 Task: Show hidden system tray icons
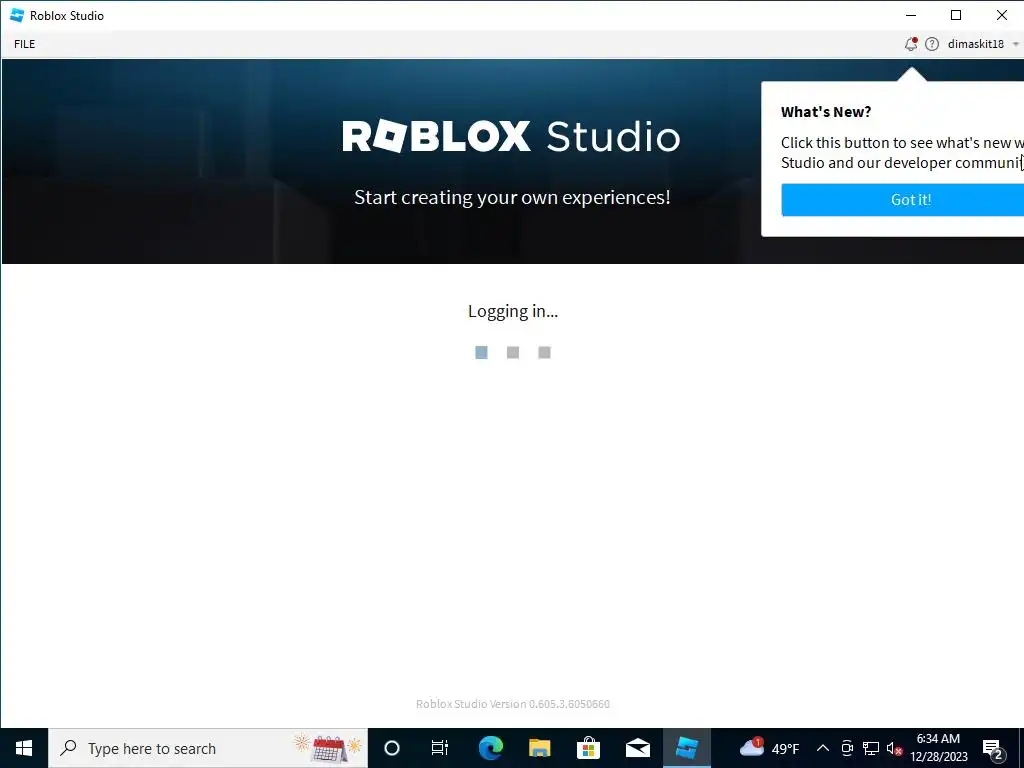click(823, 748)
